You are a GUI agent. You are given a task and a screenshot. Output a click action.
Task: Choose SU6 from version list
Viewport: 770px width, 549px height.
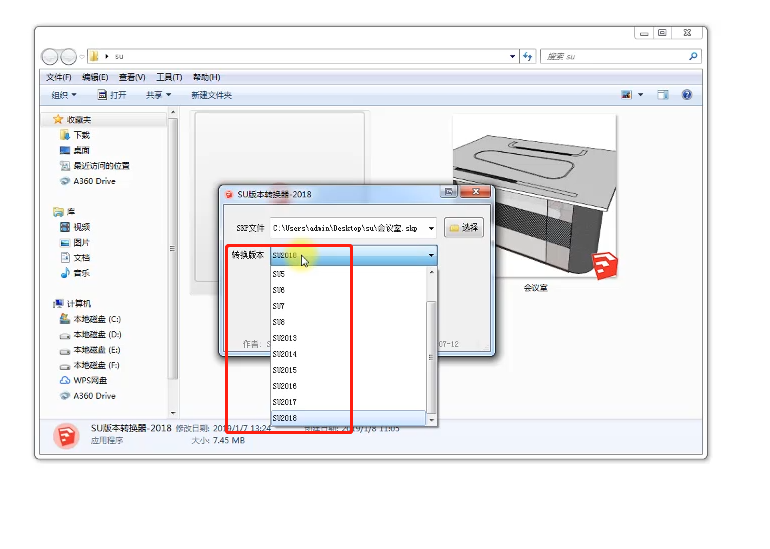tap(348, 290)
